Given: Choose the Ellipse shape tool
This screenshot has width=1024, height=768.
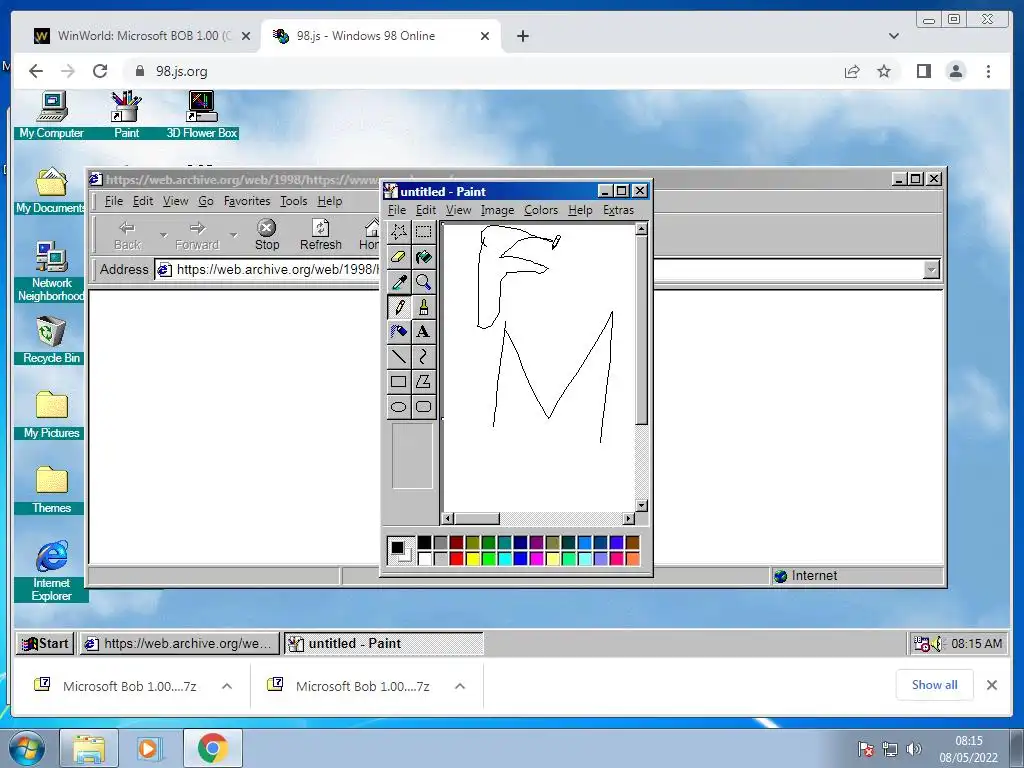Looking at the screenshot, I should (398, 406).
